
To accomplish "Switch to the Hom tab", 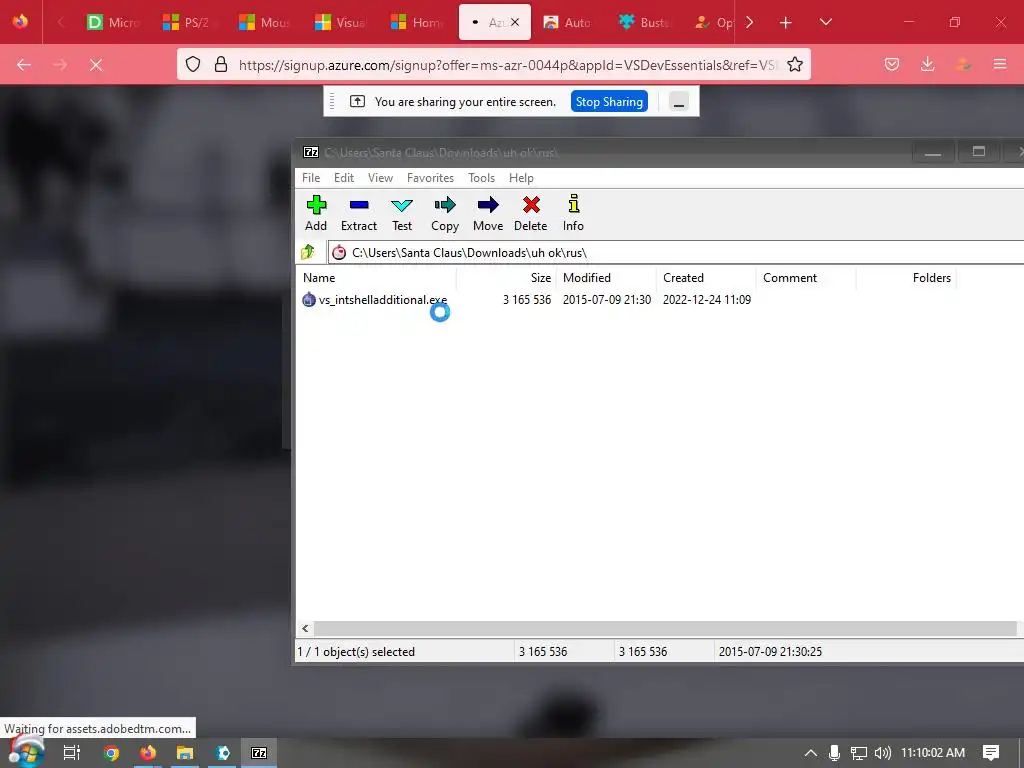I will pos(416,22).
